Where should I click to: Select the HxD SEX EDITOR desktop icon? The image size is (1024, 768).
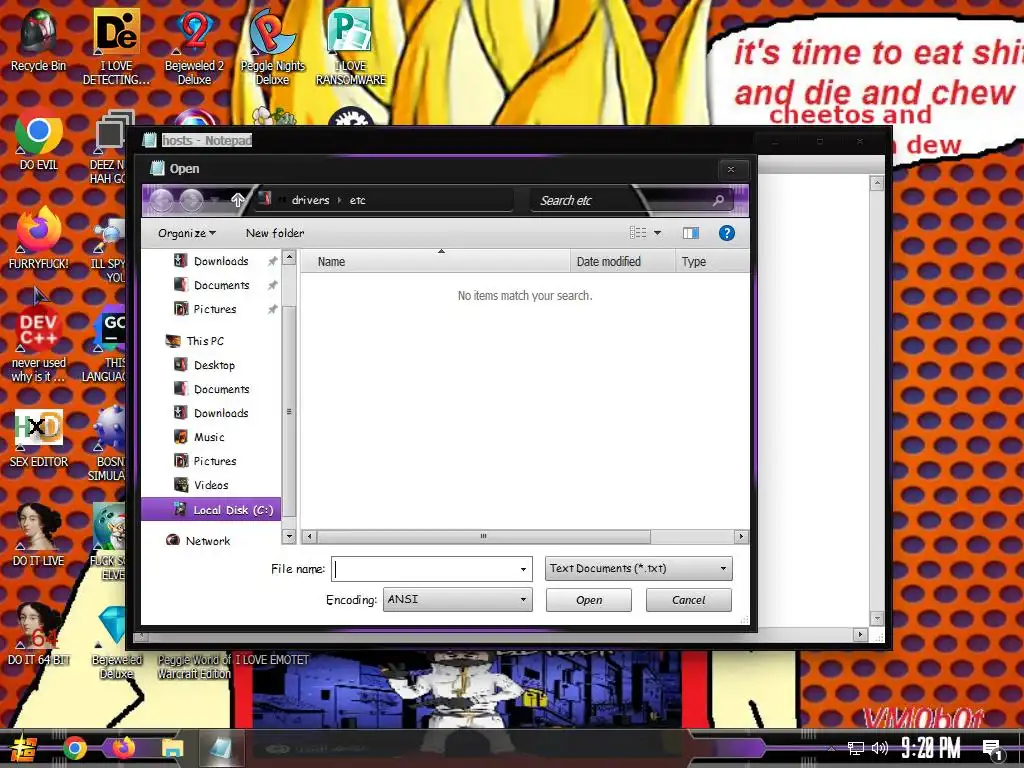[x=38, y=438]
